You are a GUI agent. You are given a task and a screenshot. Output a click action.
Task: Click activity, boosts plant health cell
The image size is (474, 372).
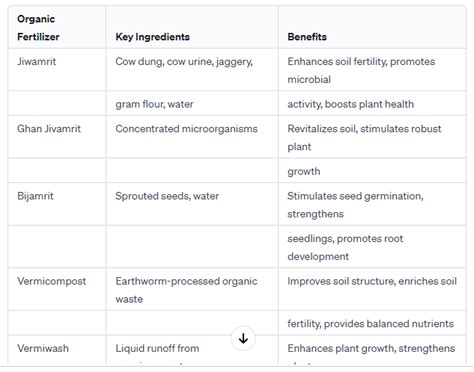[x=372, y=103]
